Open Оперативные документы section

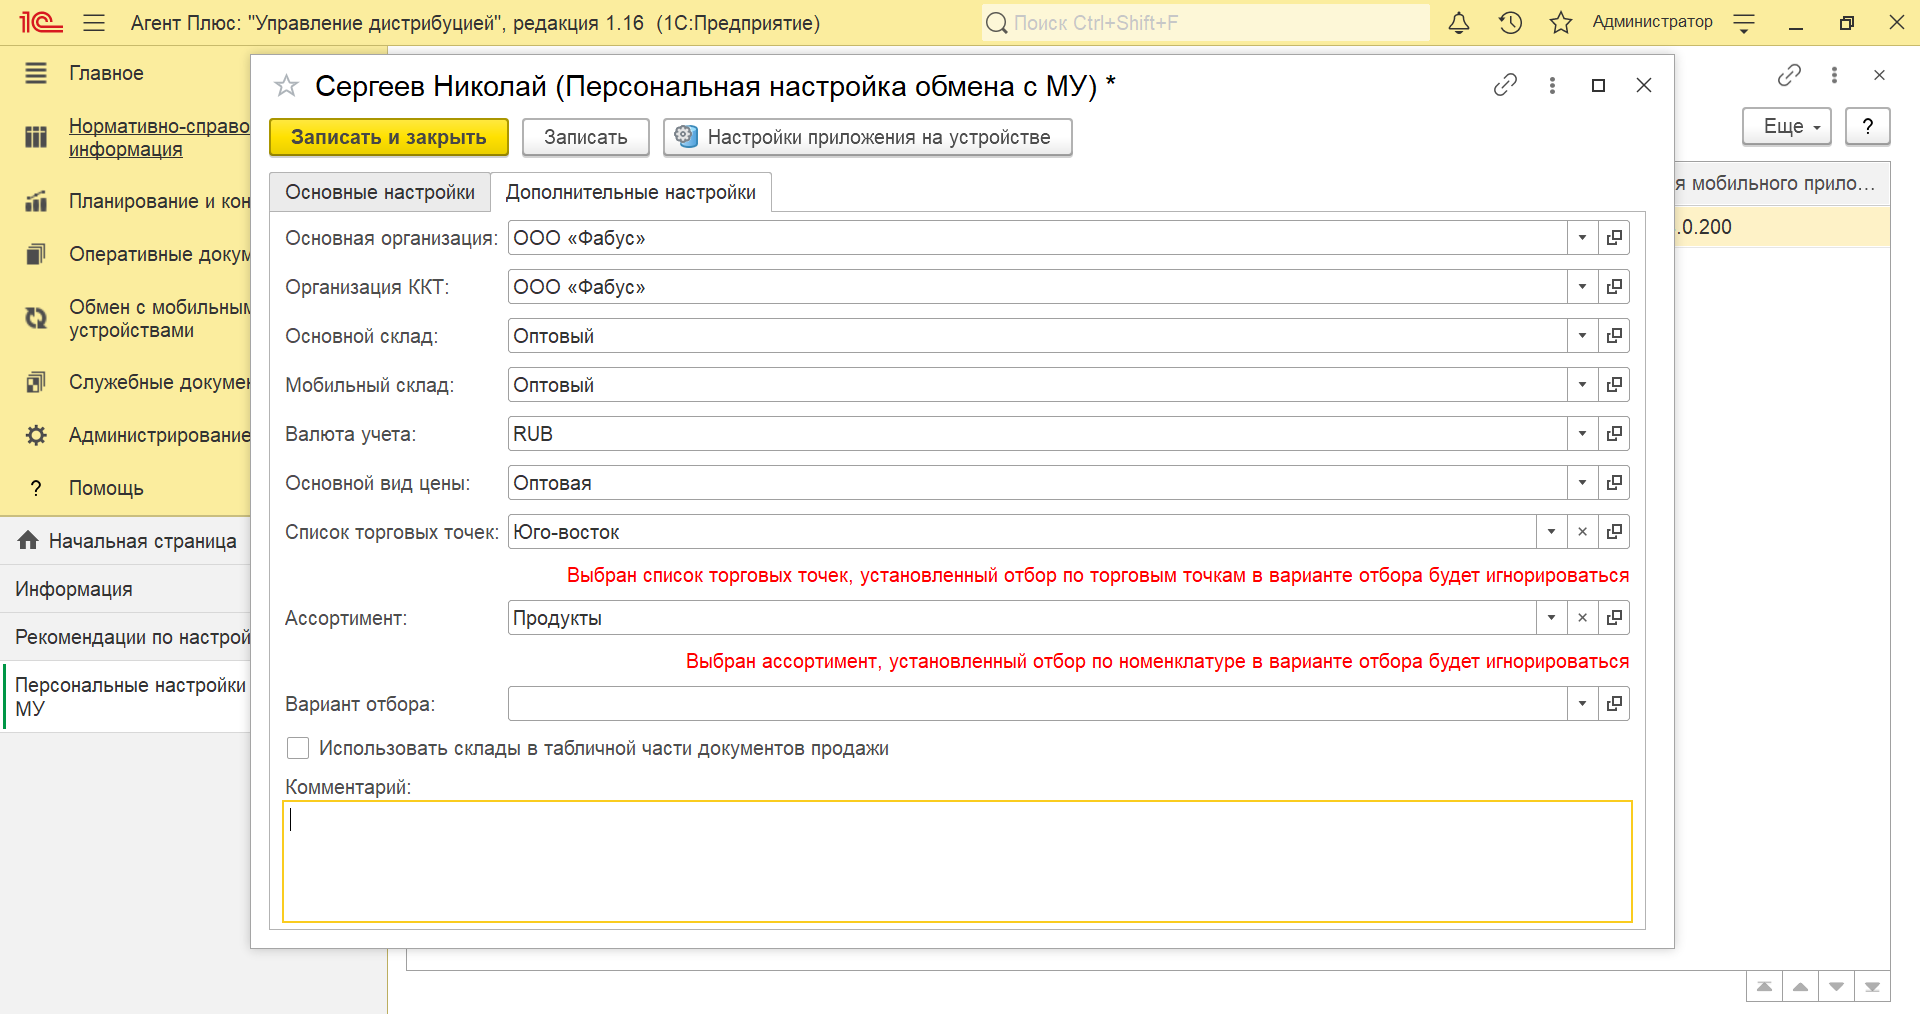159,254
